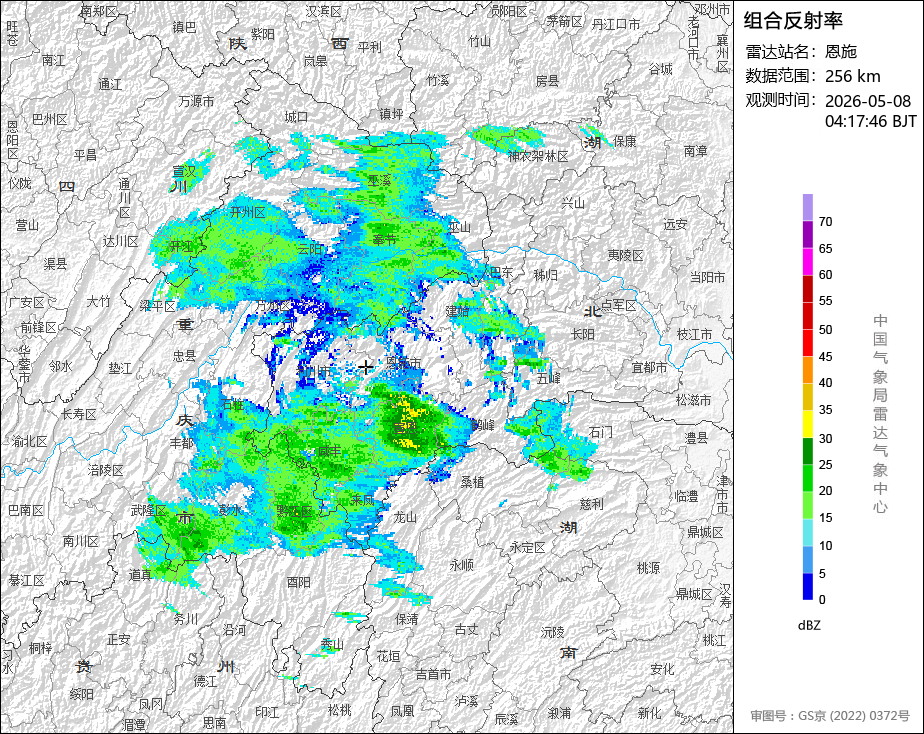Click the 奉节 county label

384,240
